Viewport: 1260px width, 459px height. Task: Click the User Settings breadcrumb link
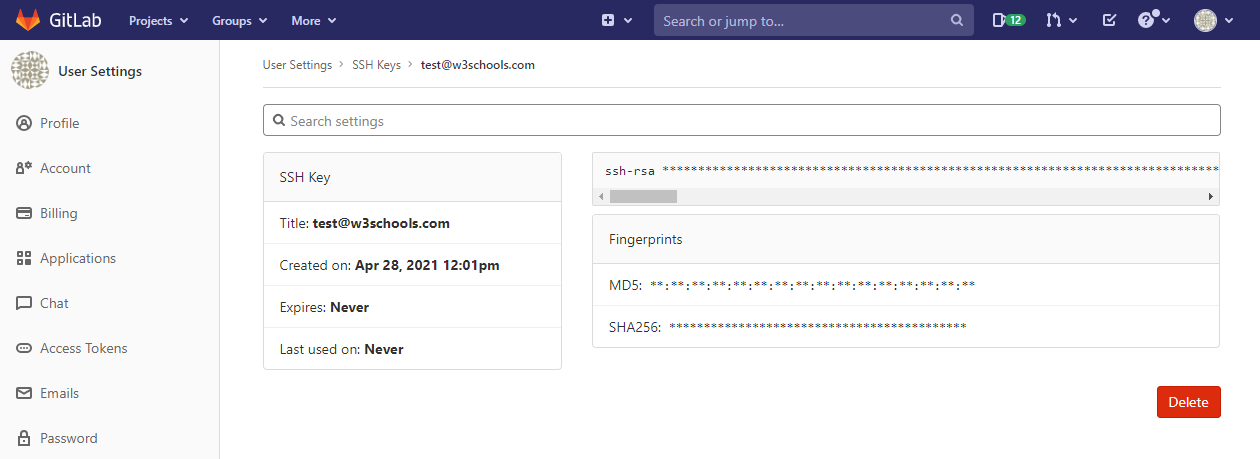click(297, 65)
